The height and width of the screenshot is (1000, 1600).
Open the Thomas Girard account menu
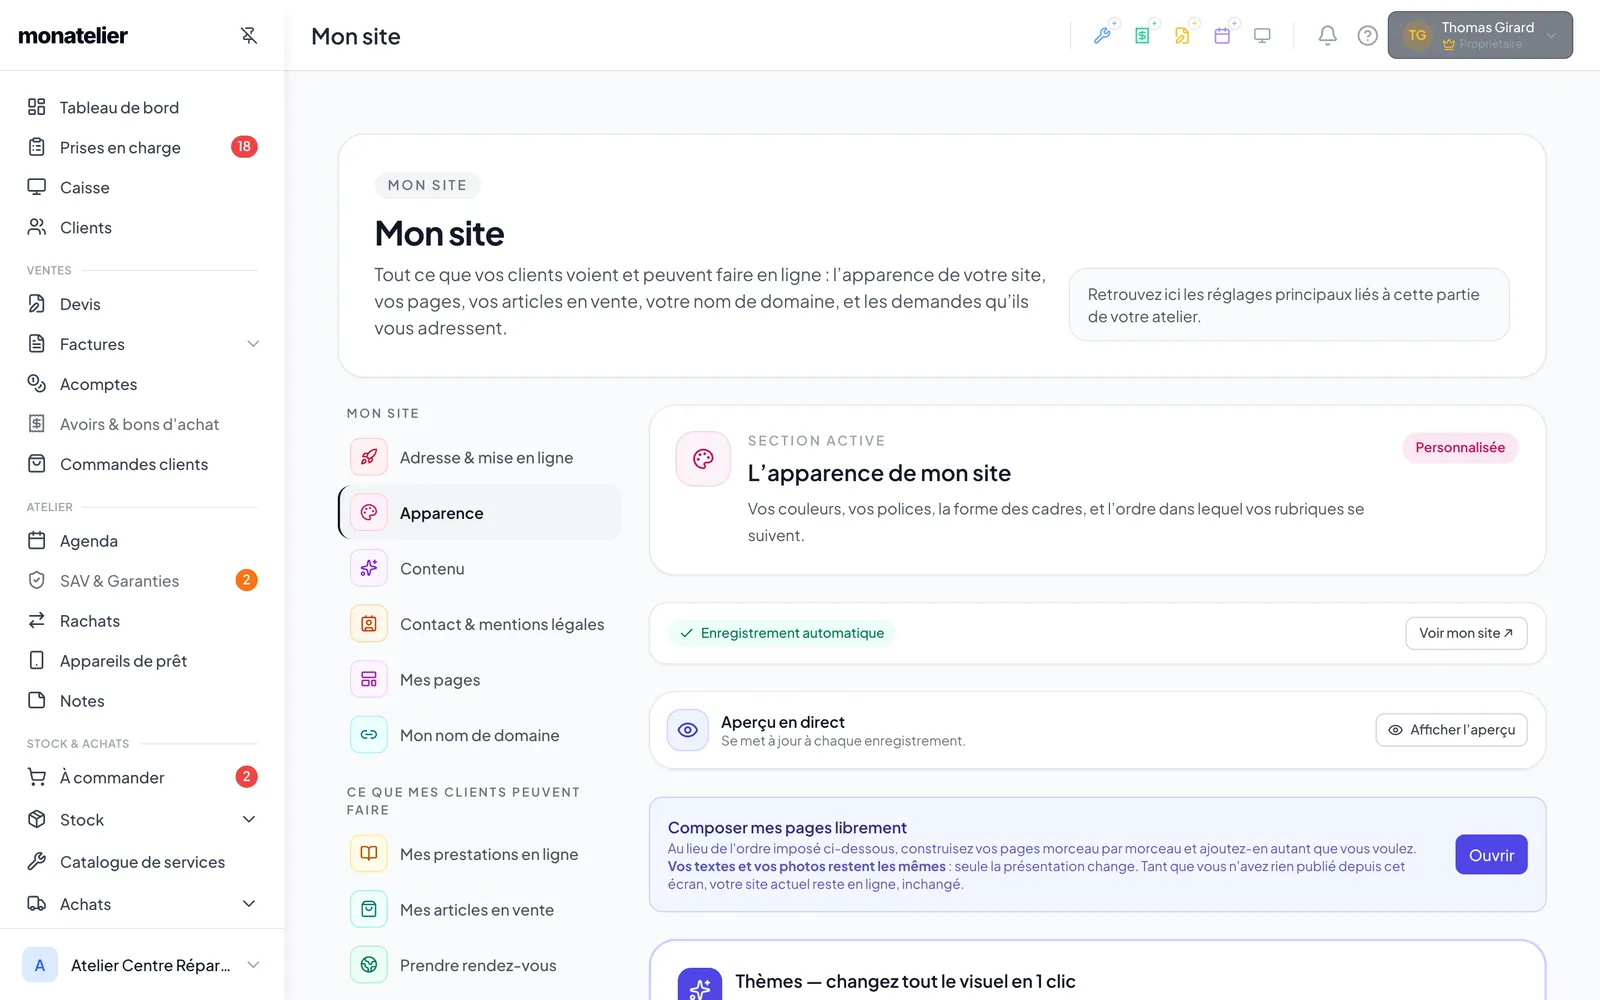pos(1480,35)
